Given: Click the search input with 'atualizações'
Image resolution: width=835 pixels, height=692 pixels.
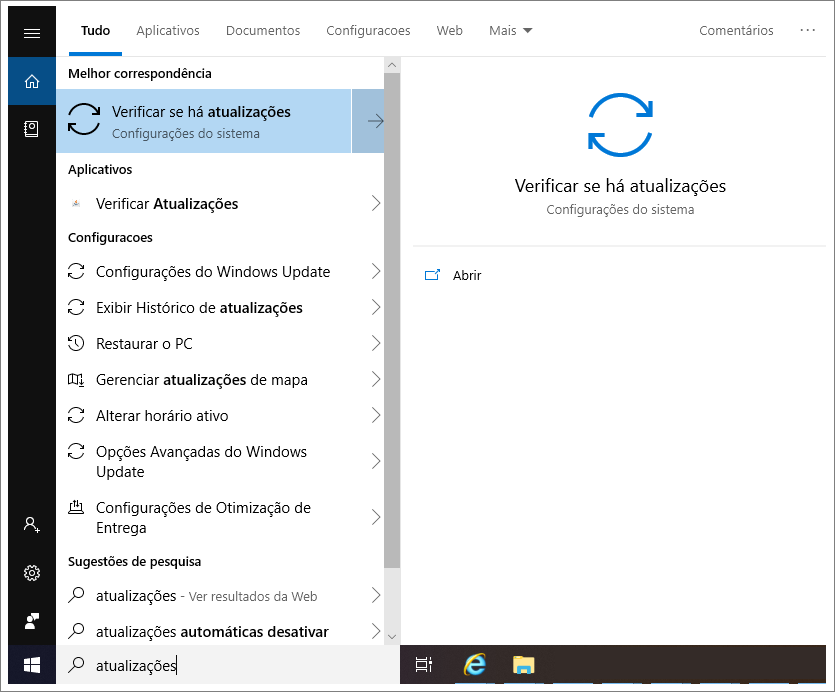Looking at the screenshot, I should point(228,665).
